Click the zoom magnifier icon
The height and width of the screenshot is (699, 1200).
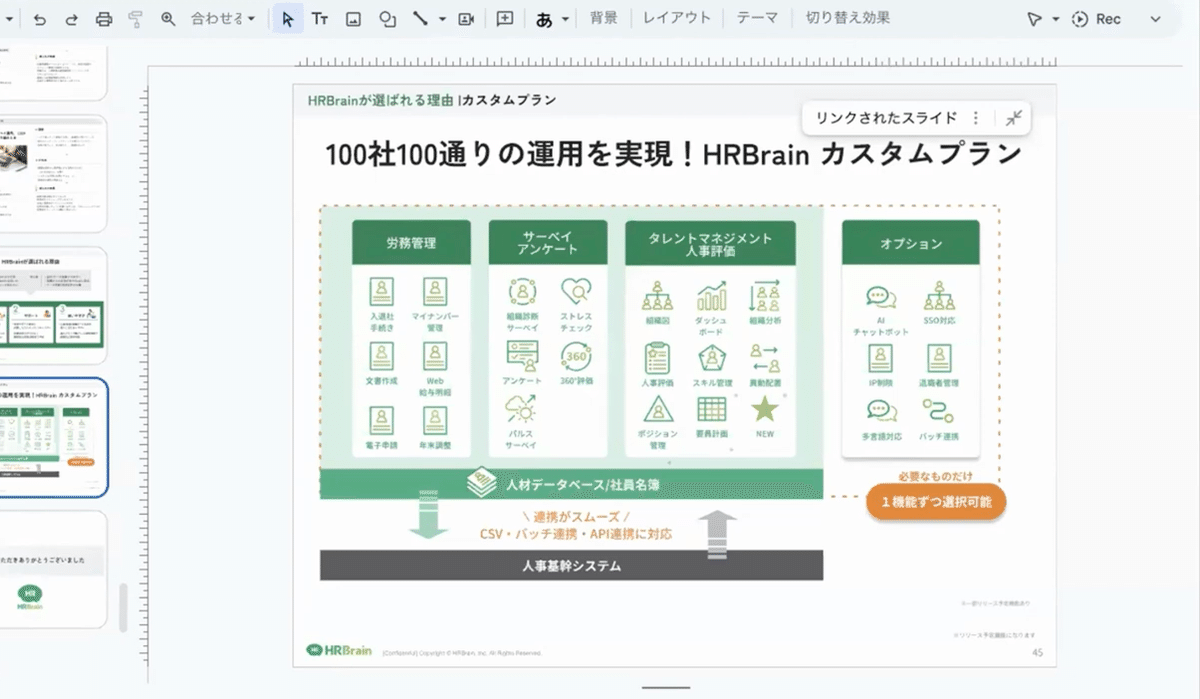[x=168, y=19]
